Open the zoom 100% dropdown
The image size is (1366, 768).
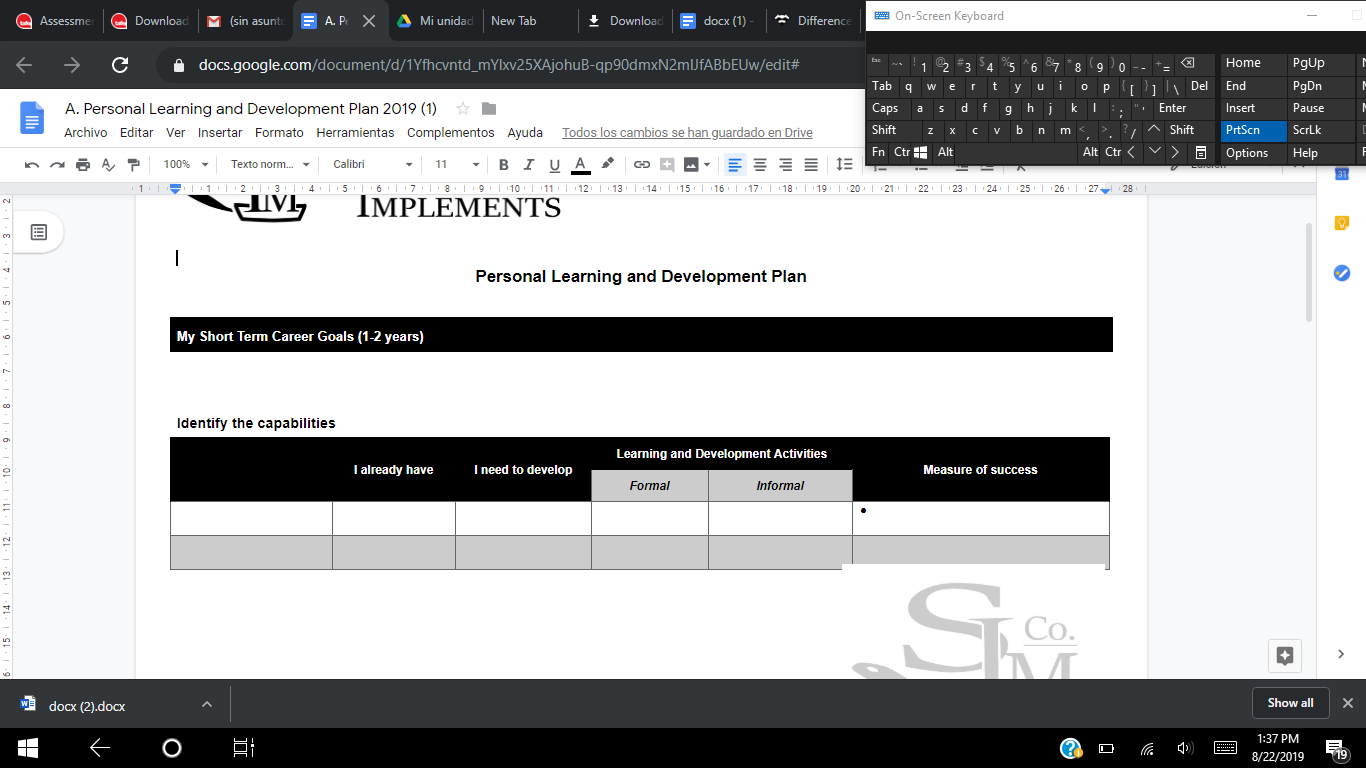(186, 165)
